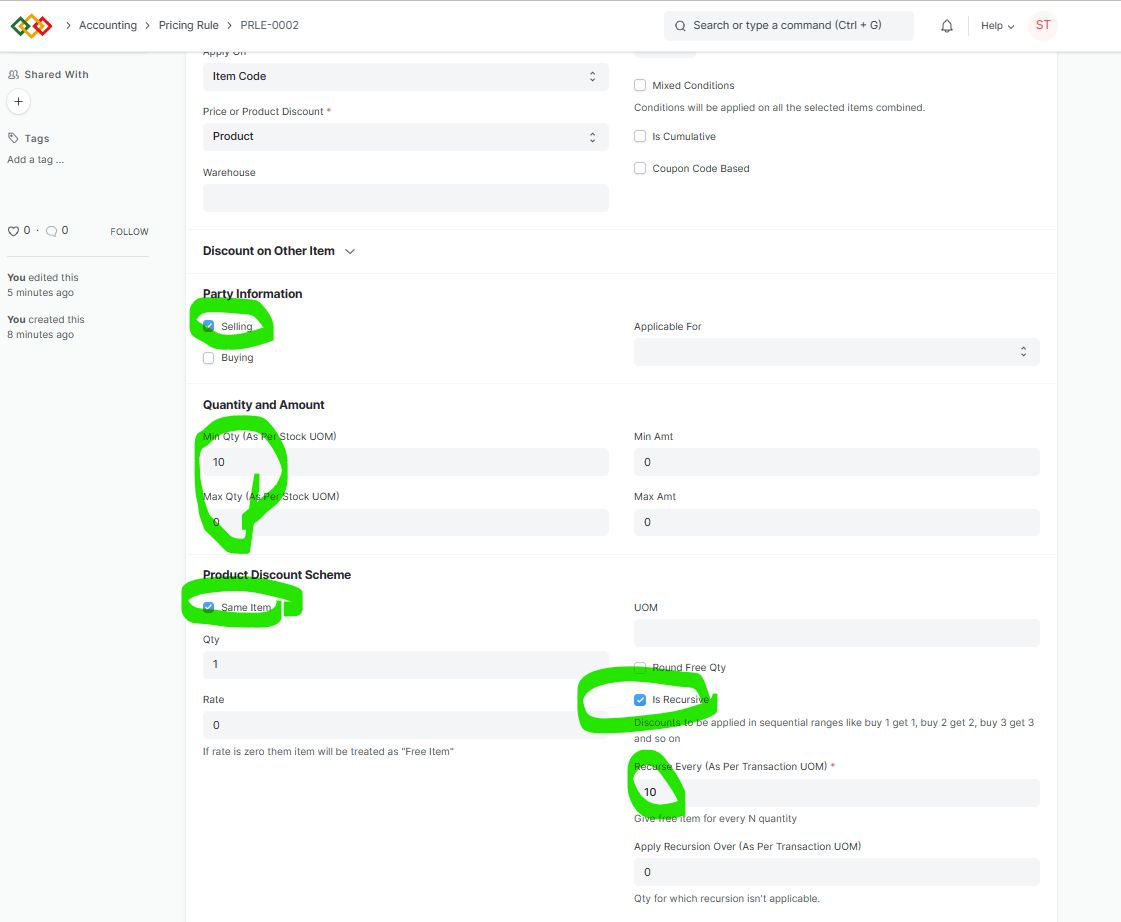Click the Shared With people icon
This screenshot has height=922, width=1121.
pos(12,74)
